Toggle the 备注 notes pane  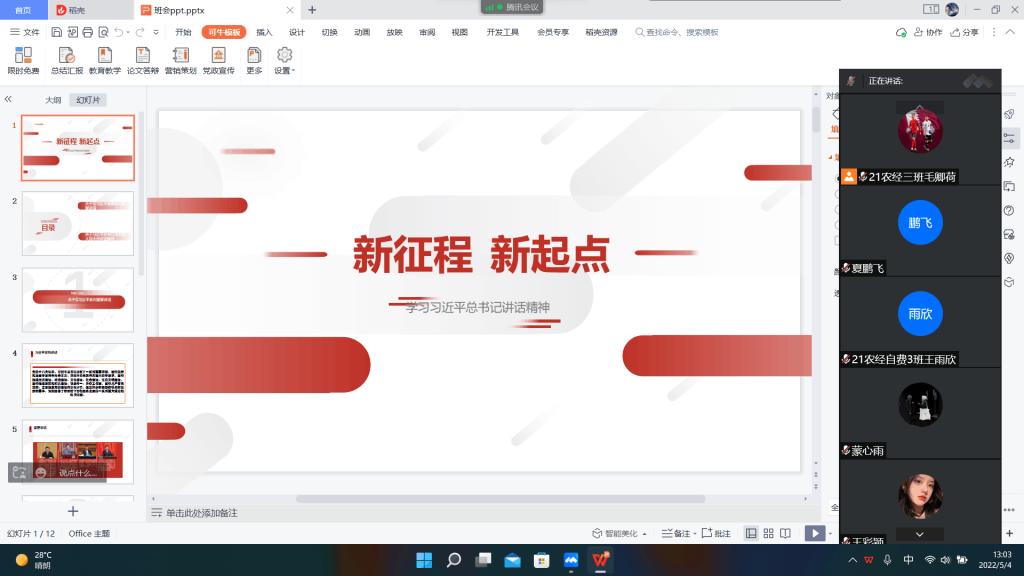click(676, 534)
